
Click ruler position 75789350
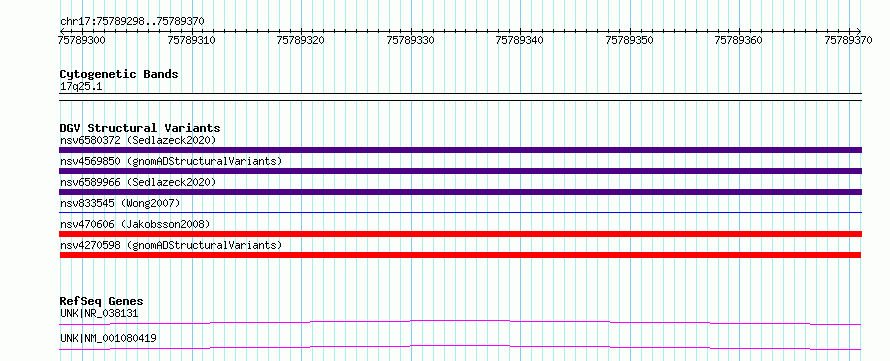(x=630, y=40)
